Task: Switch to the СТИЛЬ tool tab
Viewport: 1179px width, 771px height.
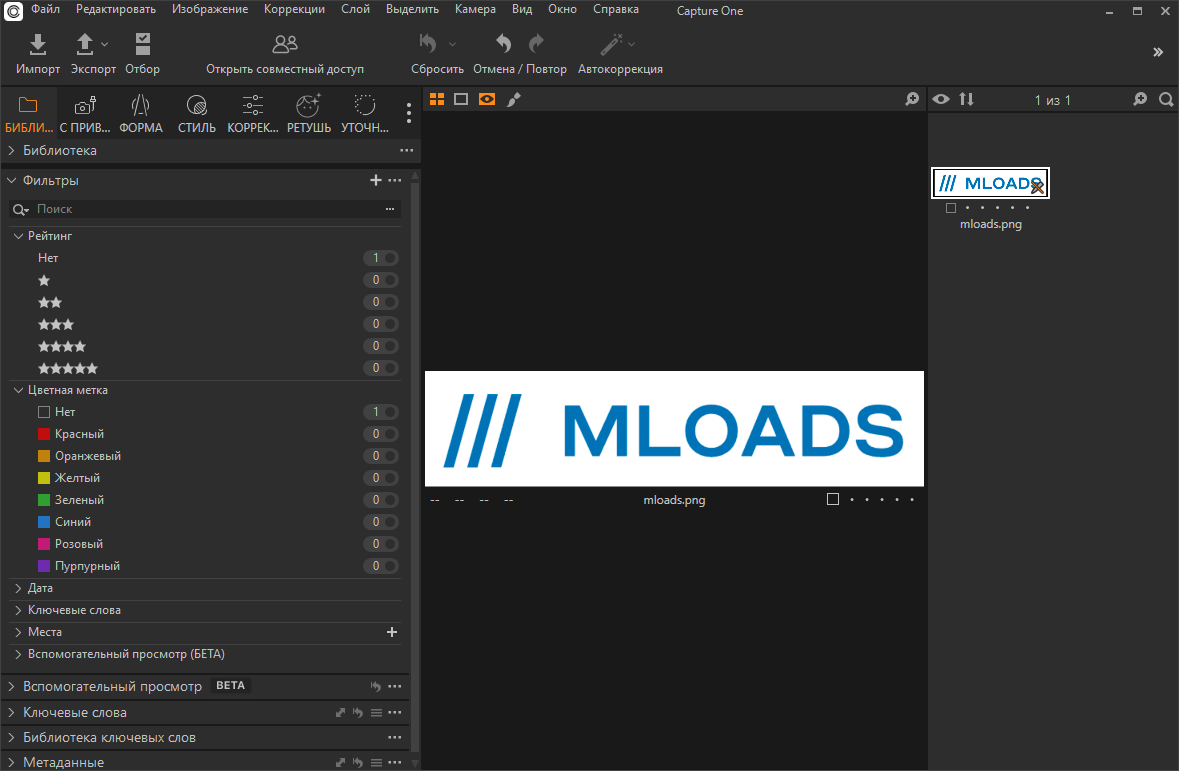Action: click(x=196, y=114)
